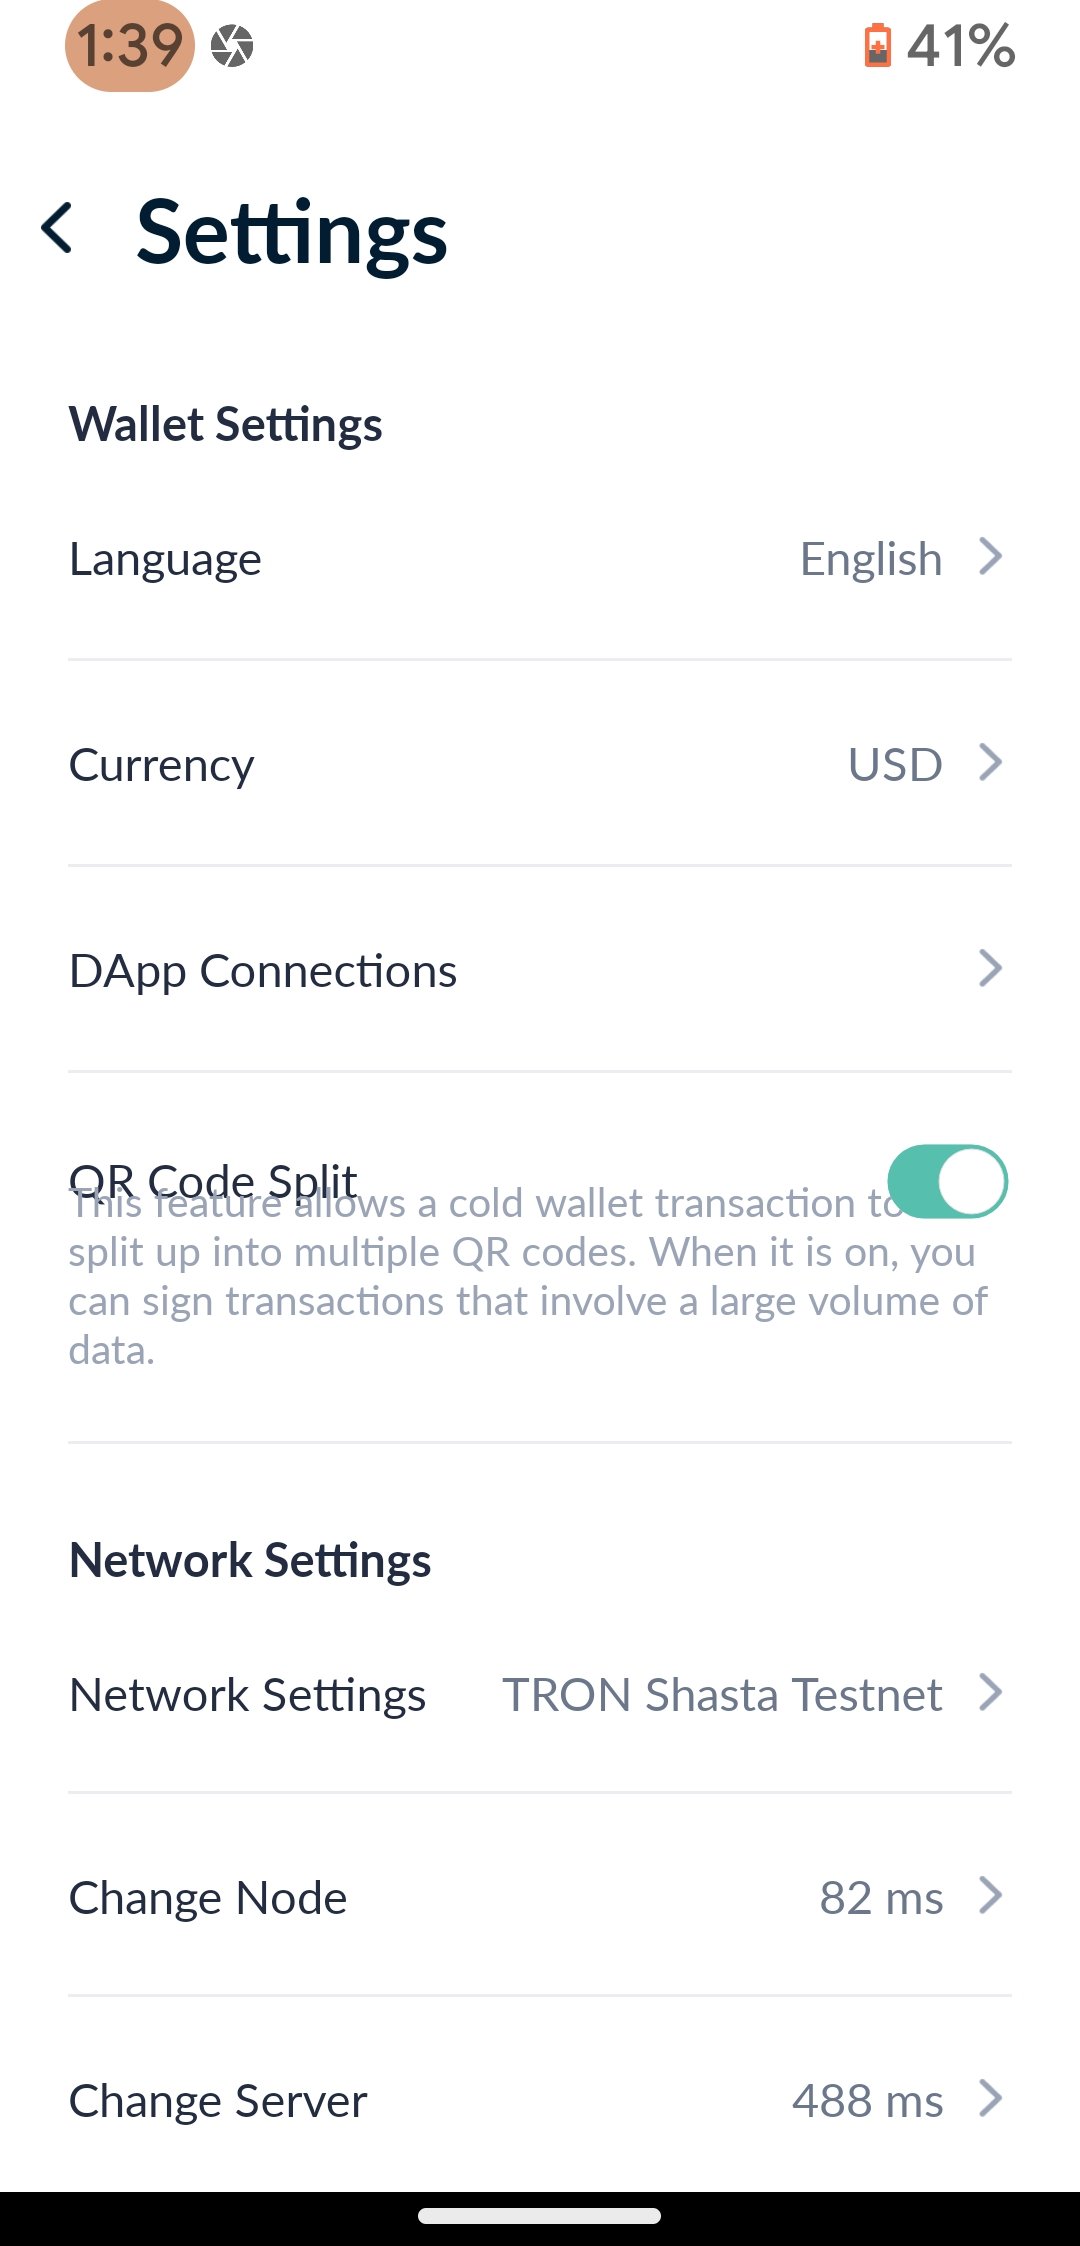This screenshot has height=2246, width=1080.
Task: Open the Language menu item
Action: [166, 559]
